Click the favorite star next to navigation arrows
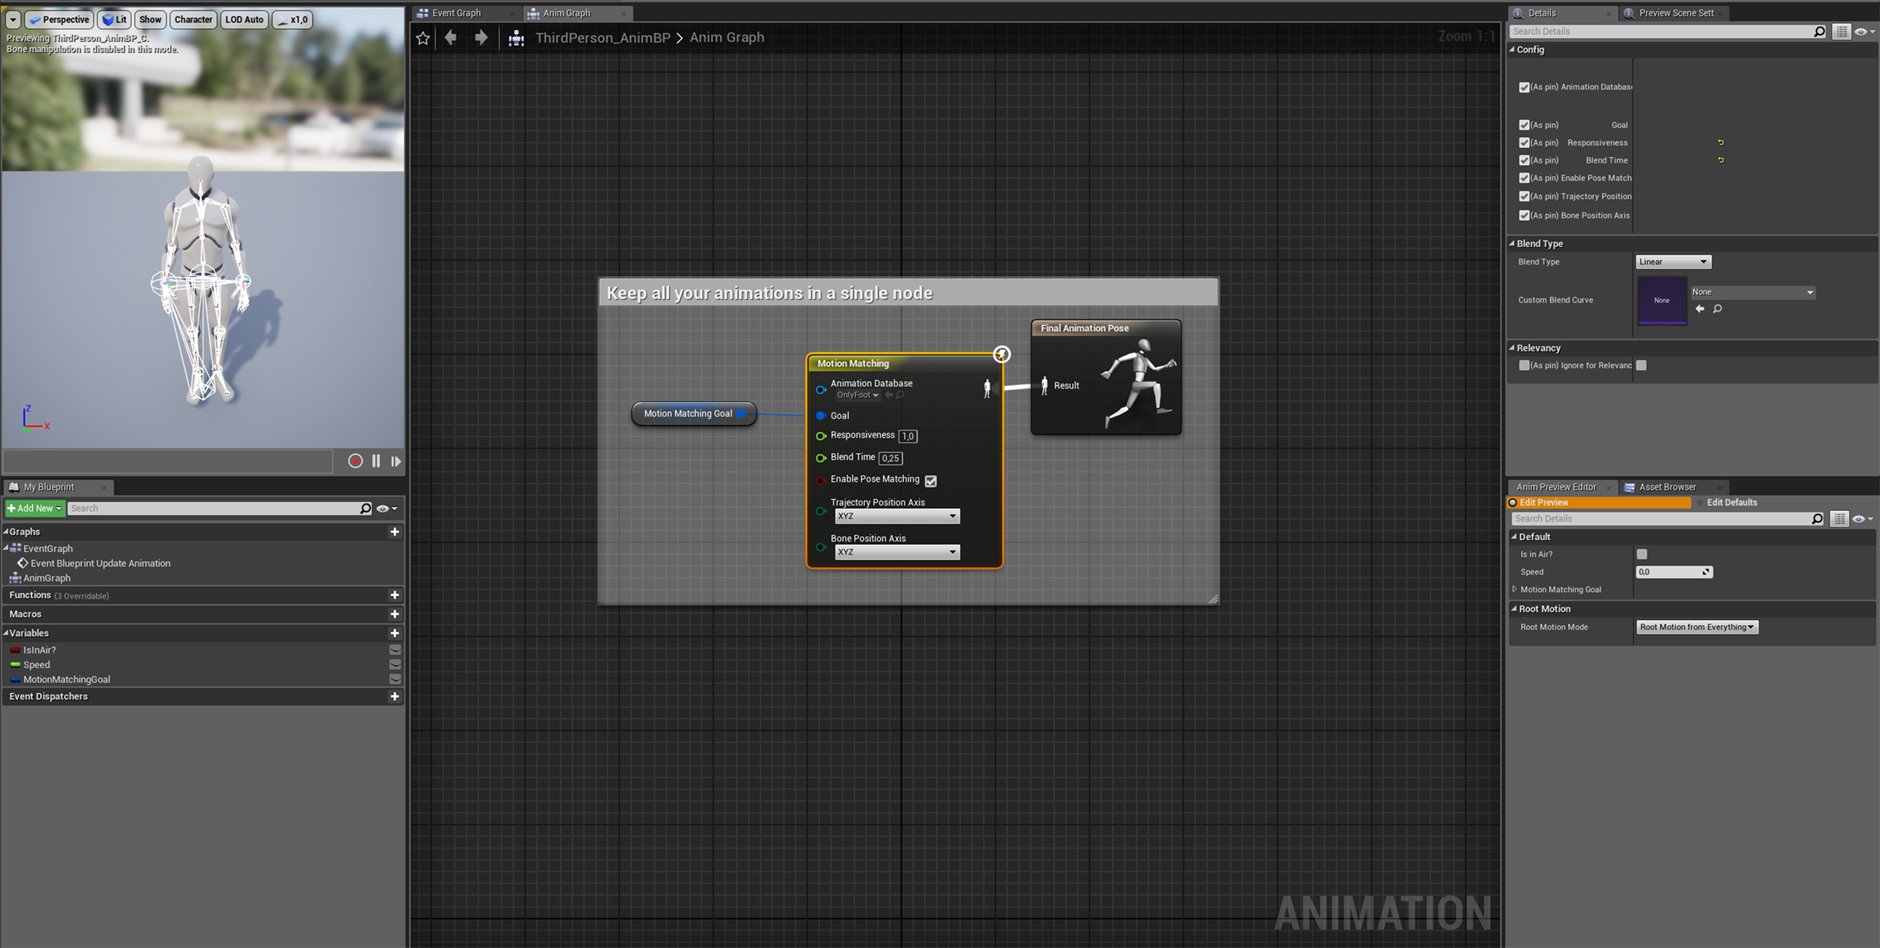The height and width of the screenshot is (948, 1880). 422,37
